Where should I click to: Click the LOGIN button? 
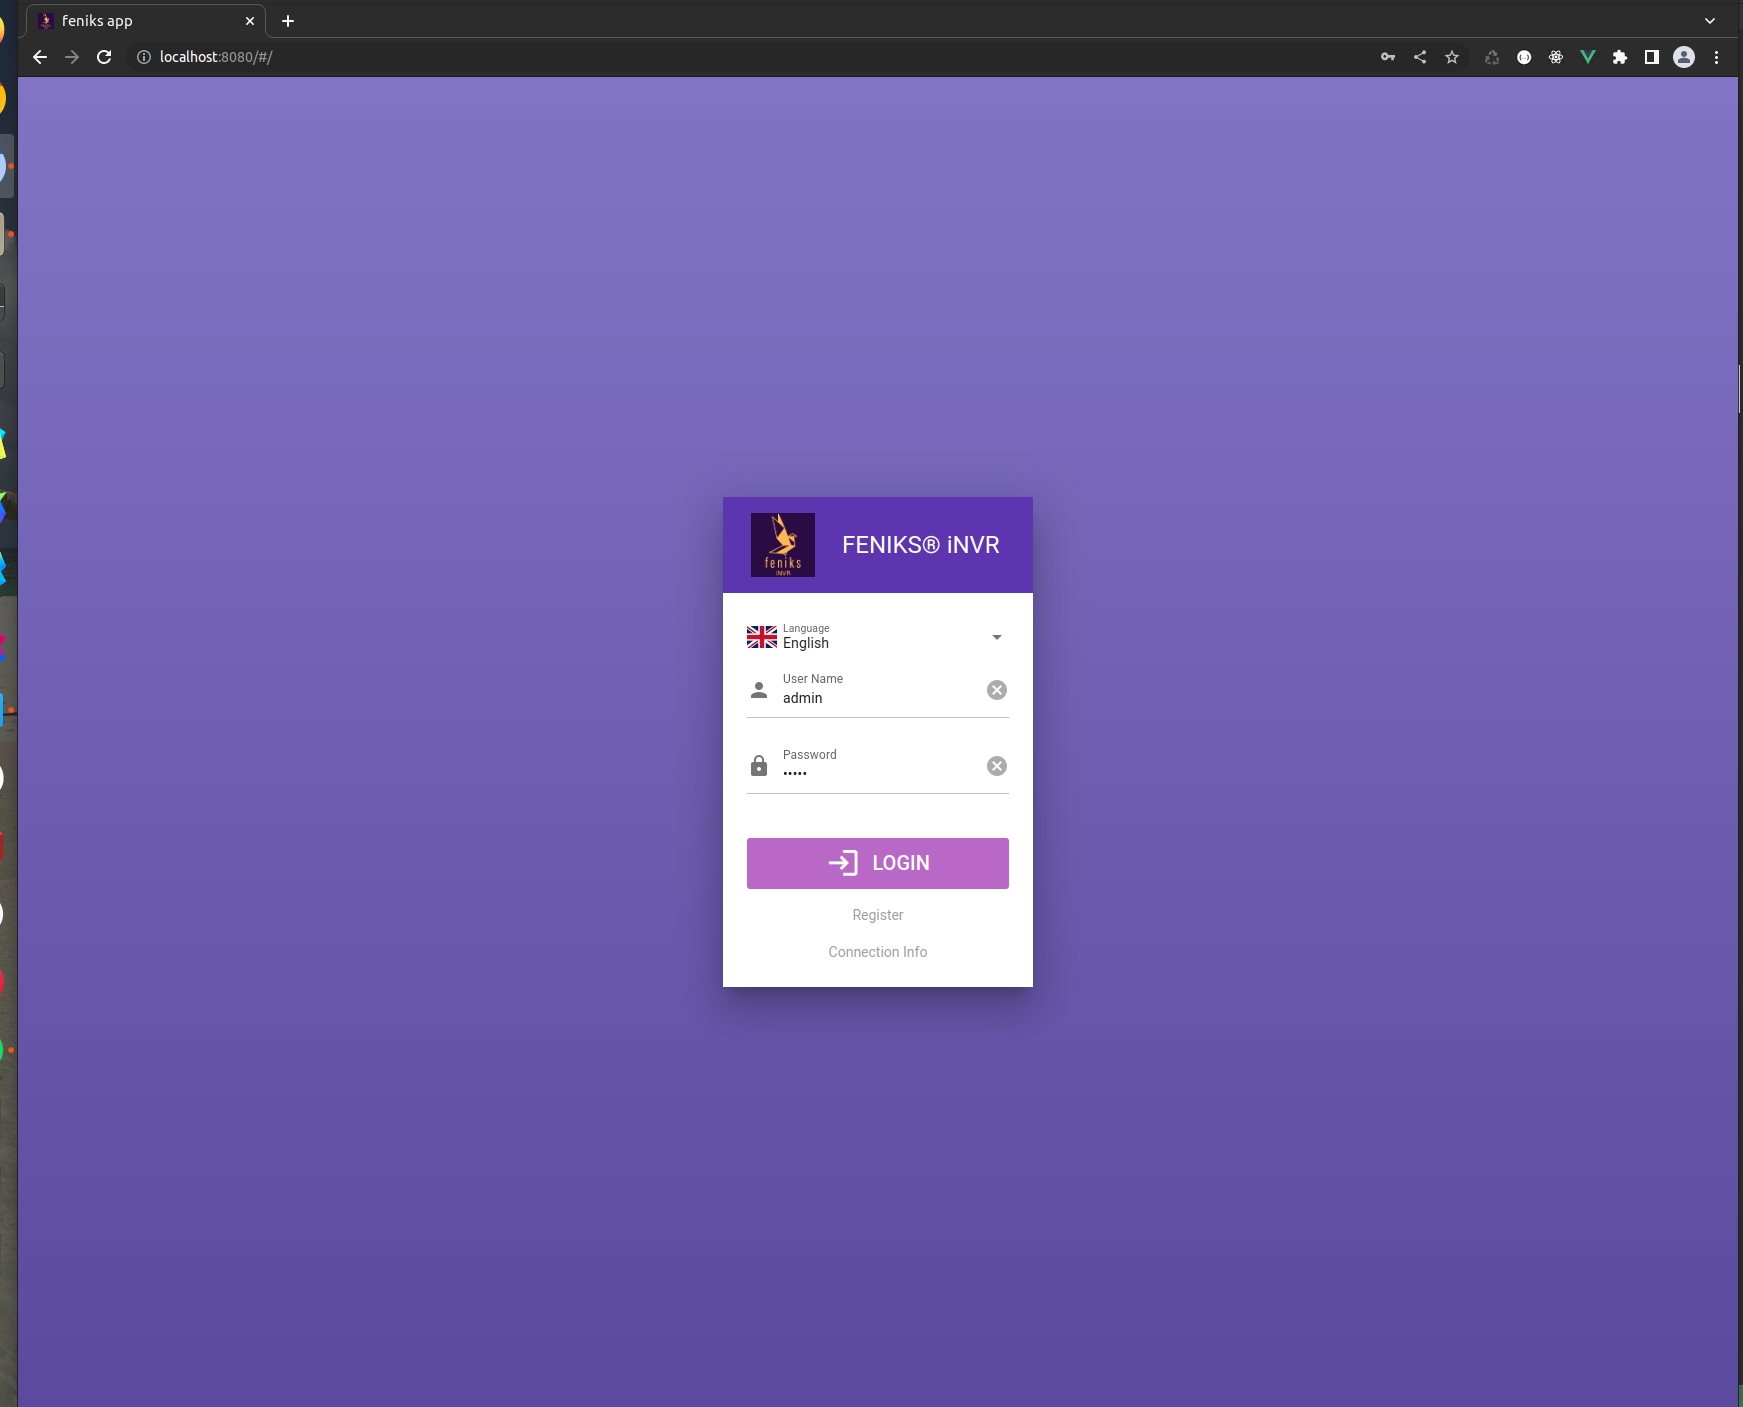coord(877,863)
